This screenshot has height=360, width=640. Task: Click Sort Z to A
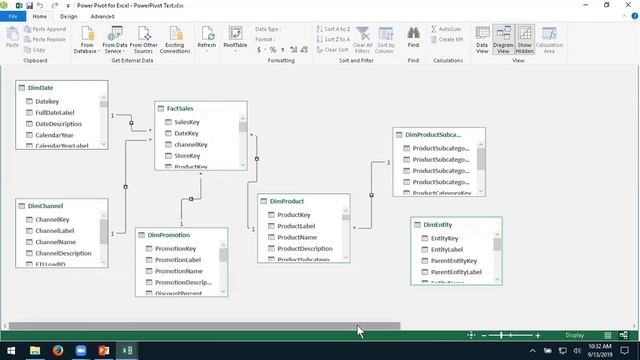333,40
